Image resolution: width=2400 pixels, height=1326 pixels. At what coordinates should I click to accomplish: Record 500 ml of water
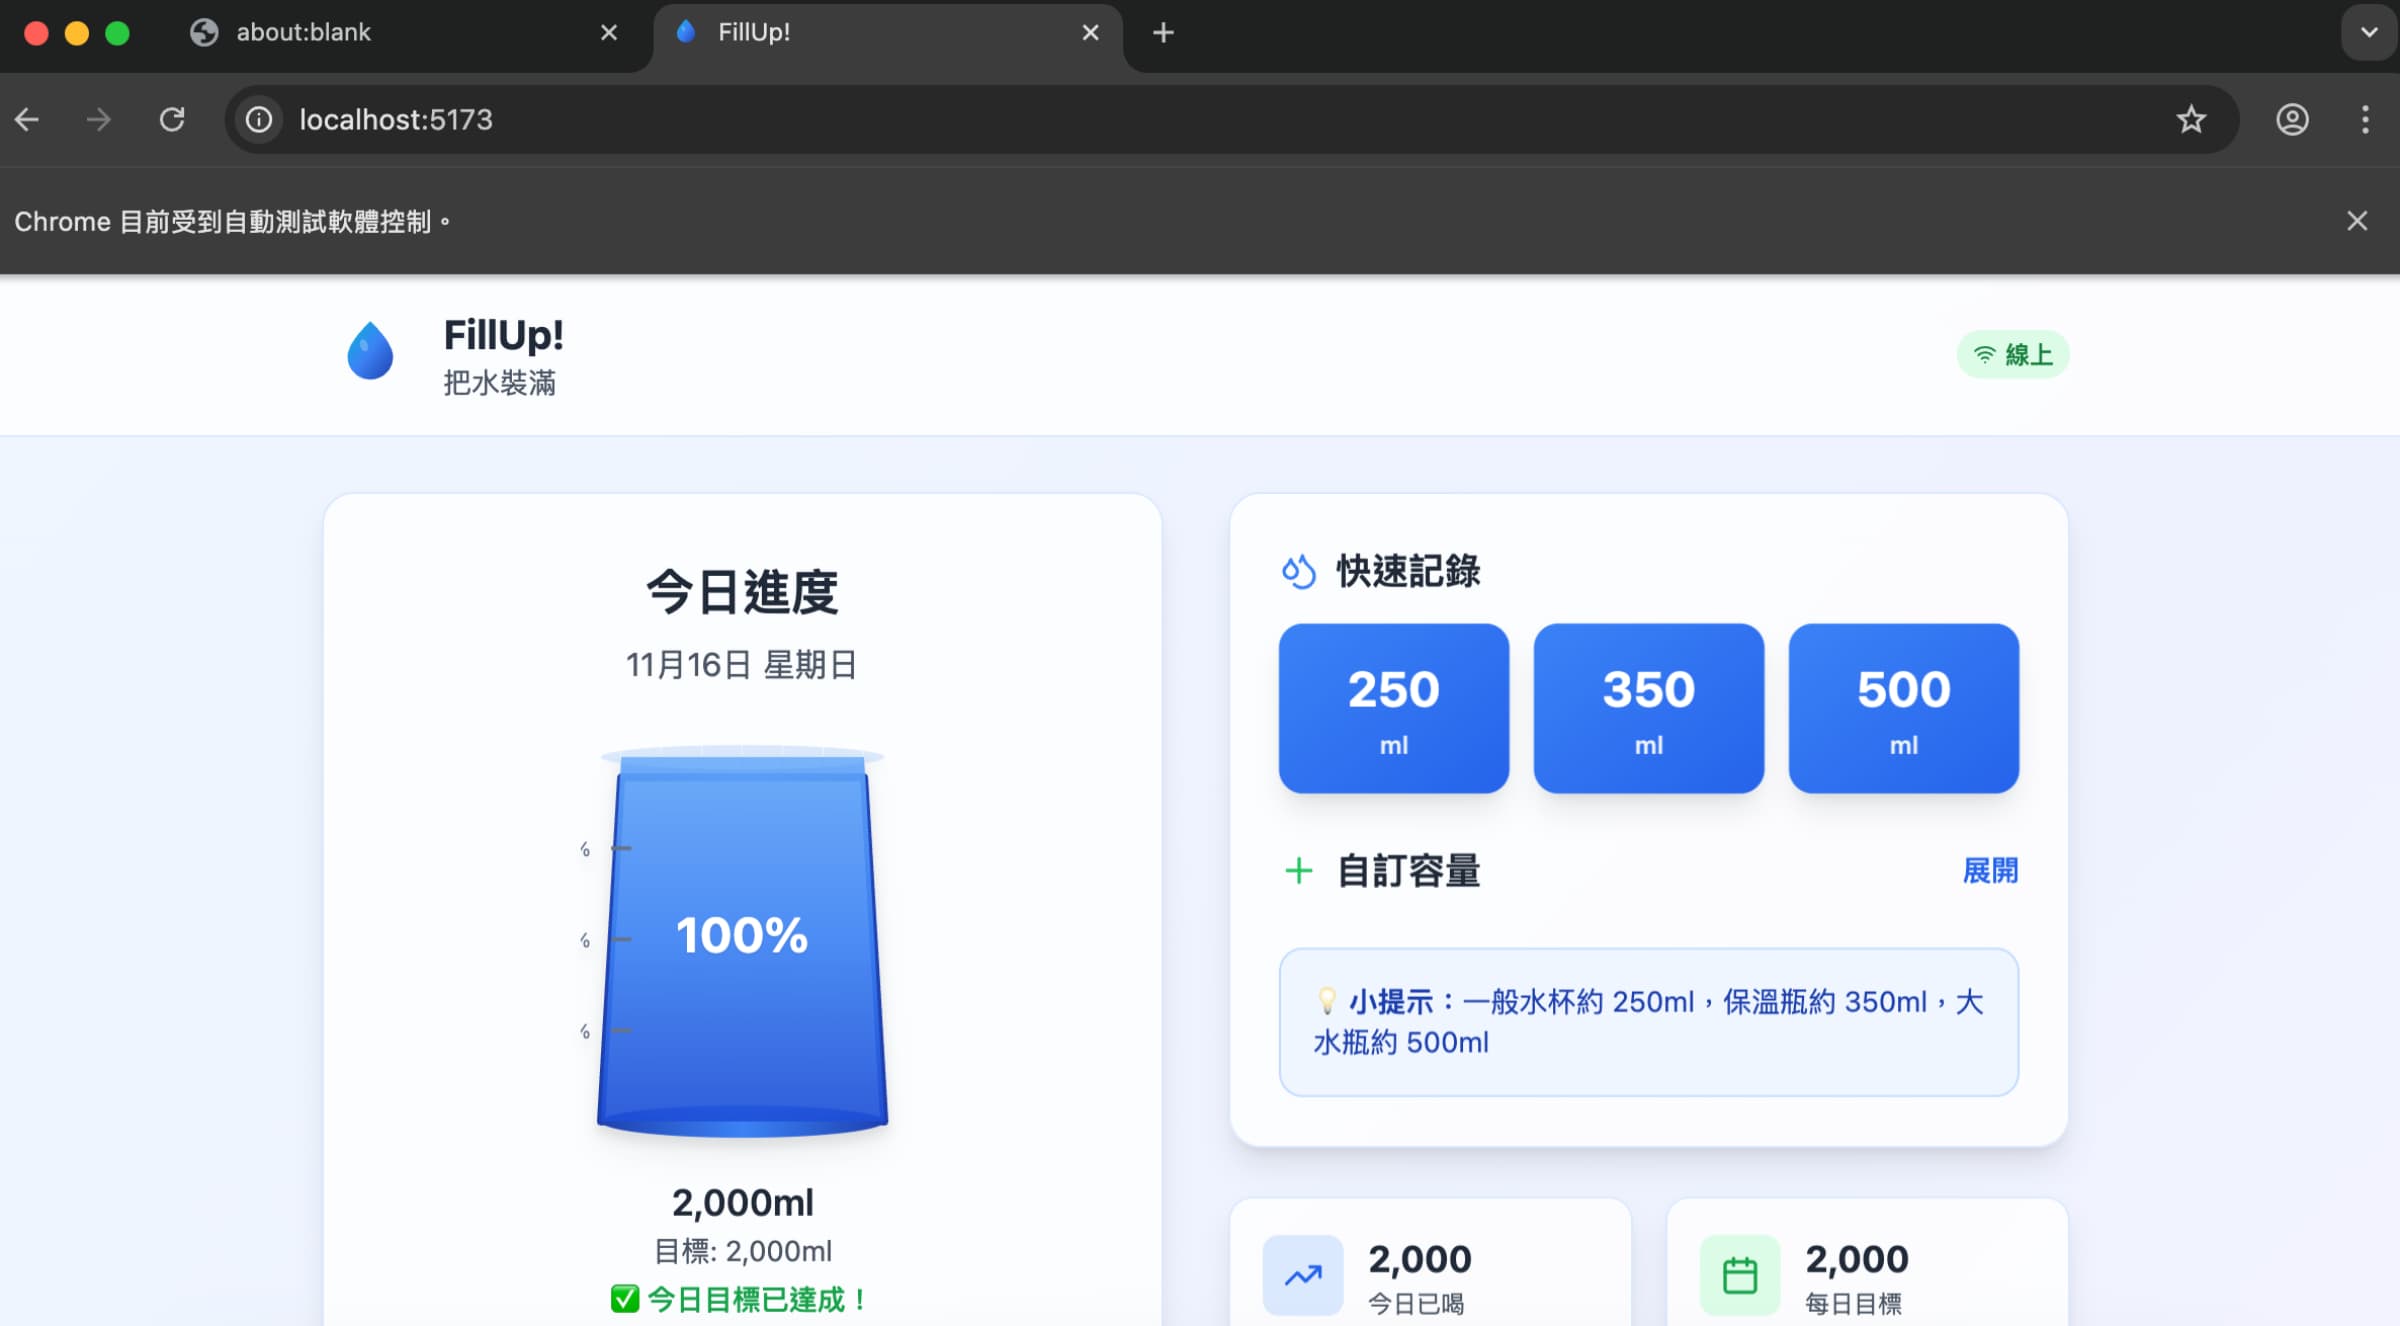[x=1903, y=708]
